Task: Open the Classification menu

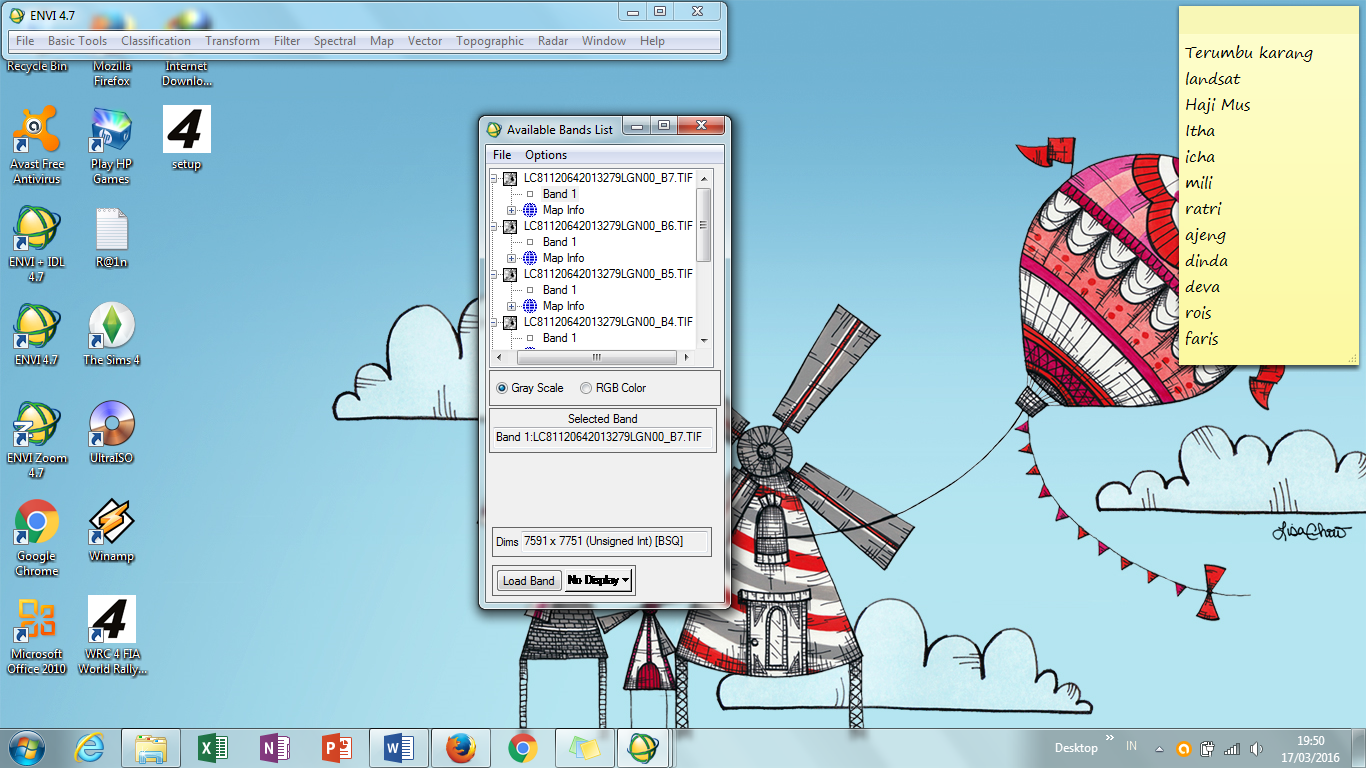Action: pos(156,41)
